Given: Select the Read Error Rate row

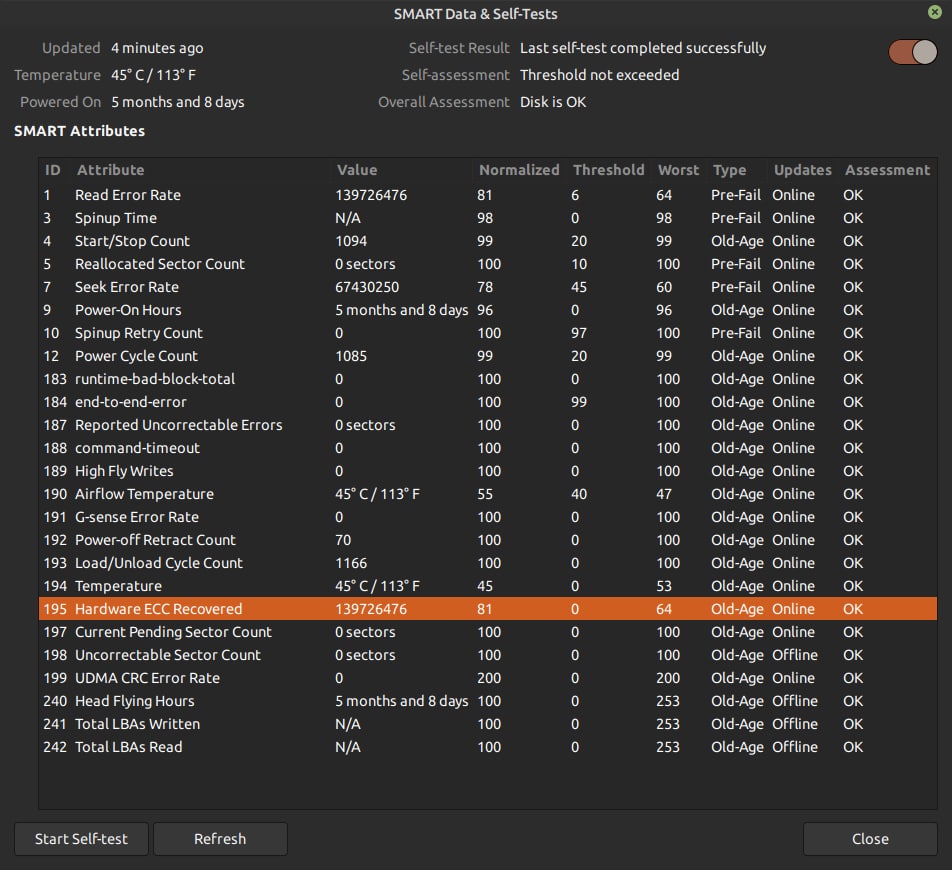Looking at the screenshot, I should pos(488,195).
